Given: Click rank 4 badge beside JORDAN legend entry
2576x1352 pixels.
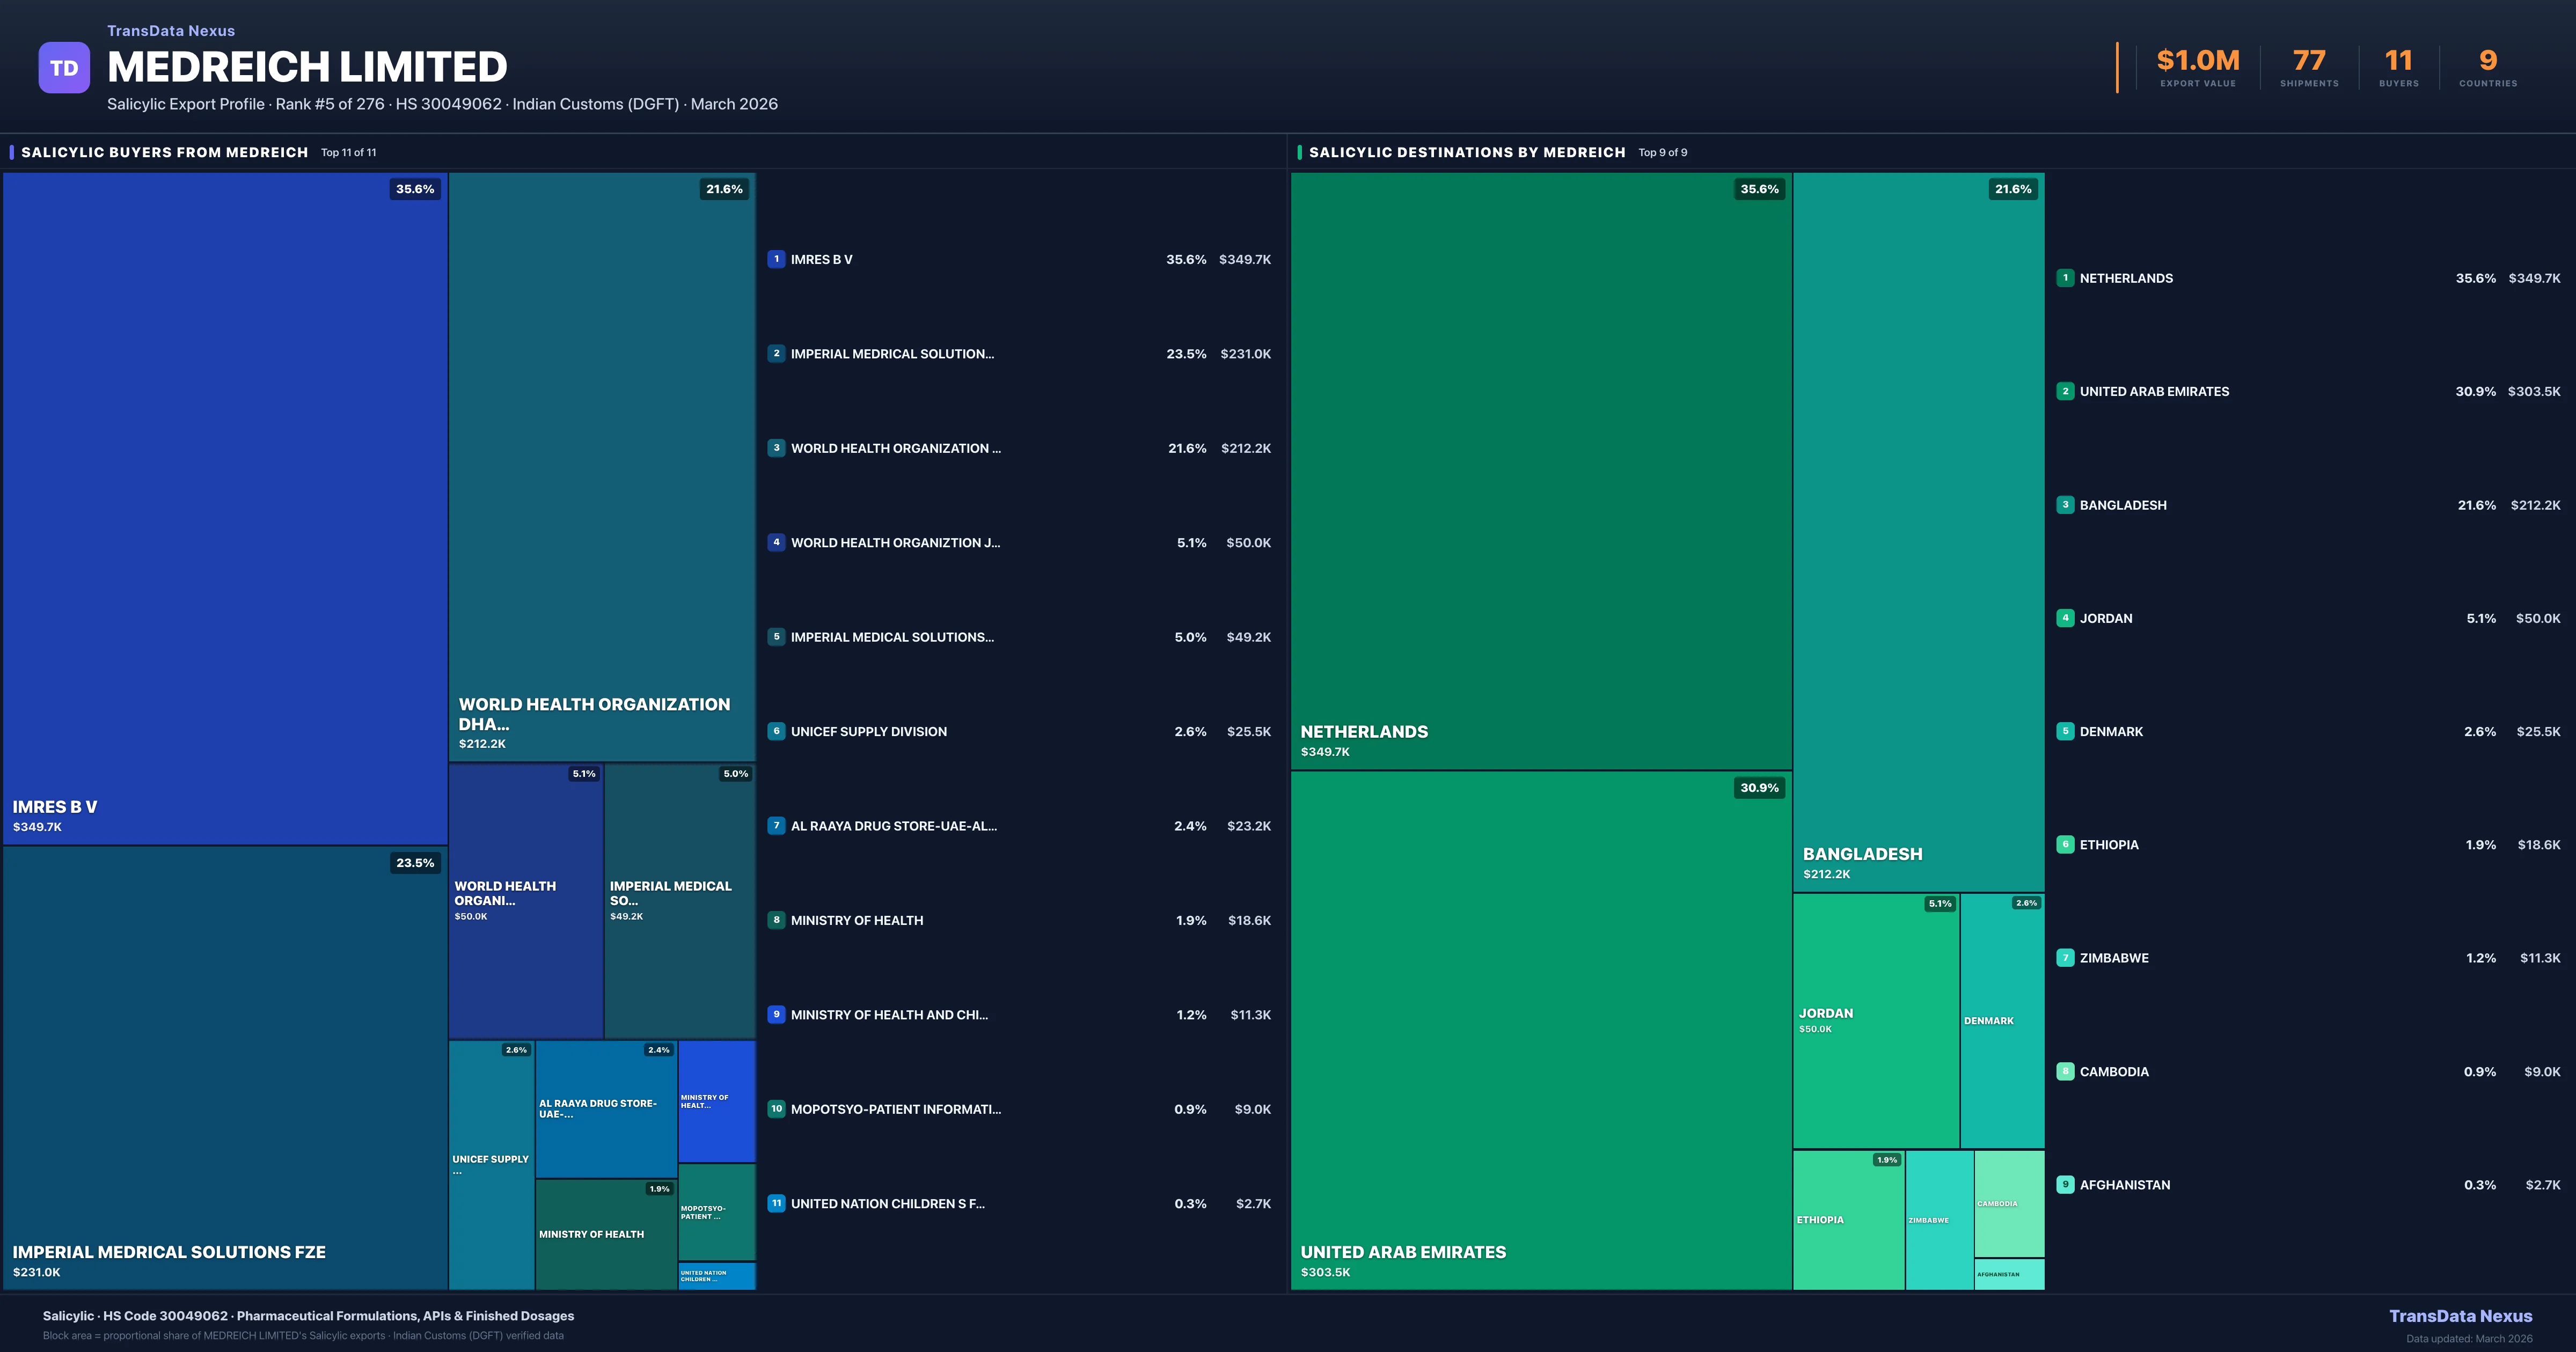Looking at the screenshot, I should pyautogui.click(x=2065, y=618).
